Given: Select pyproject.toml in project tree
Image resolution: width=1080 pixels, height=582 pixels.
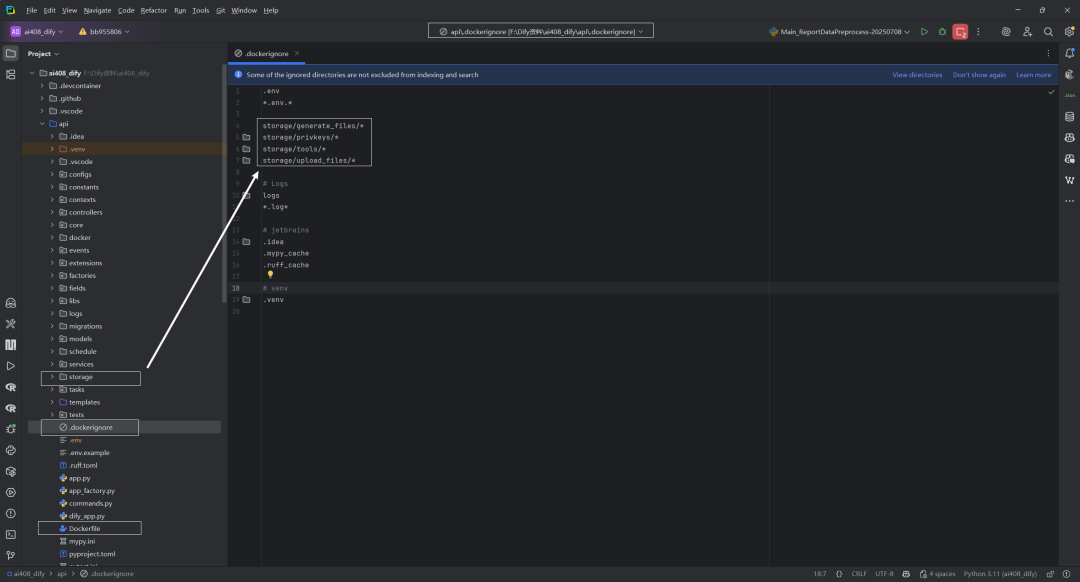Looking at the screenshot, I should pos(92,554).
